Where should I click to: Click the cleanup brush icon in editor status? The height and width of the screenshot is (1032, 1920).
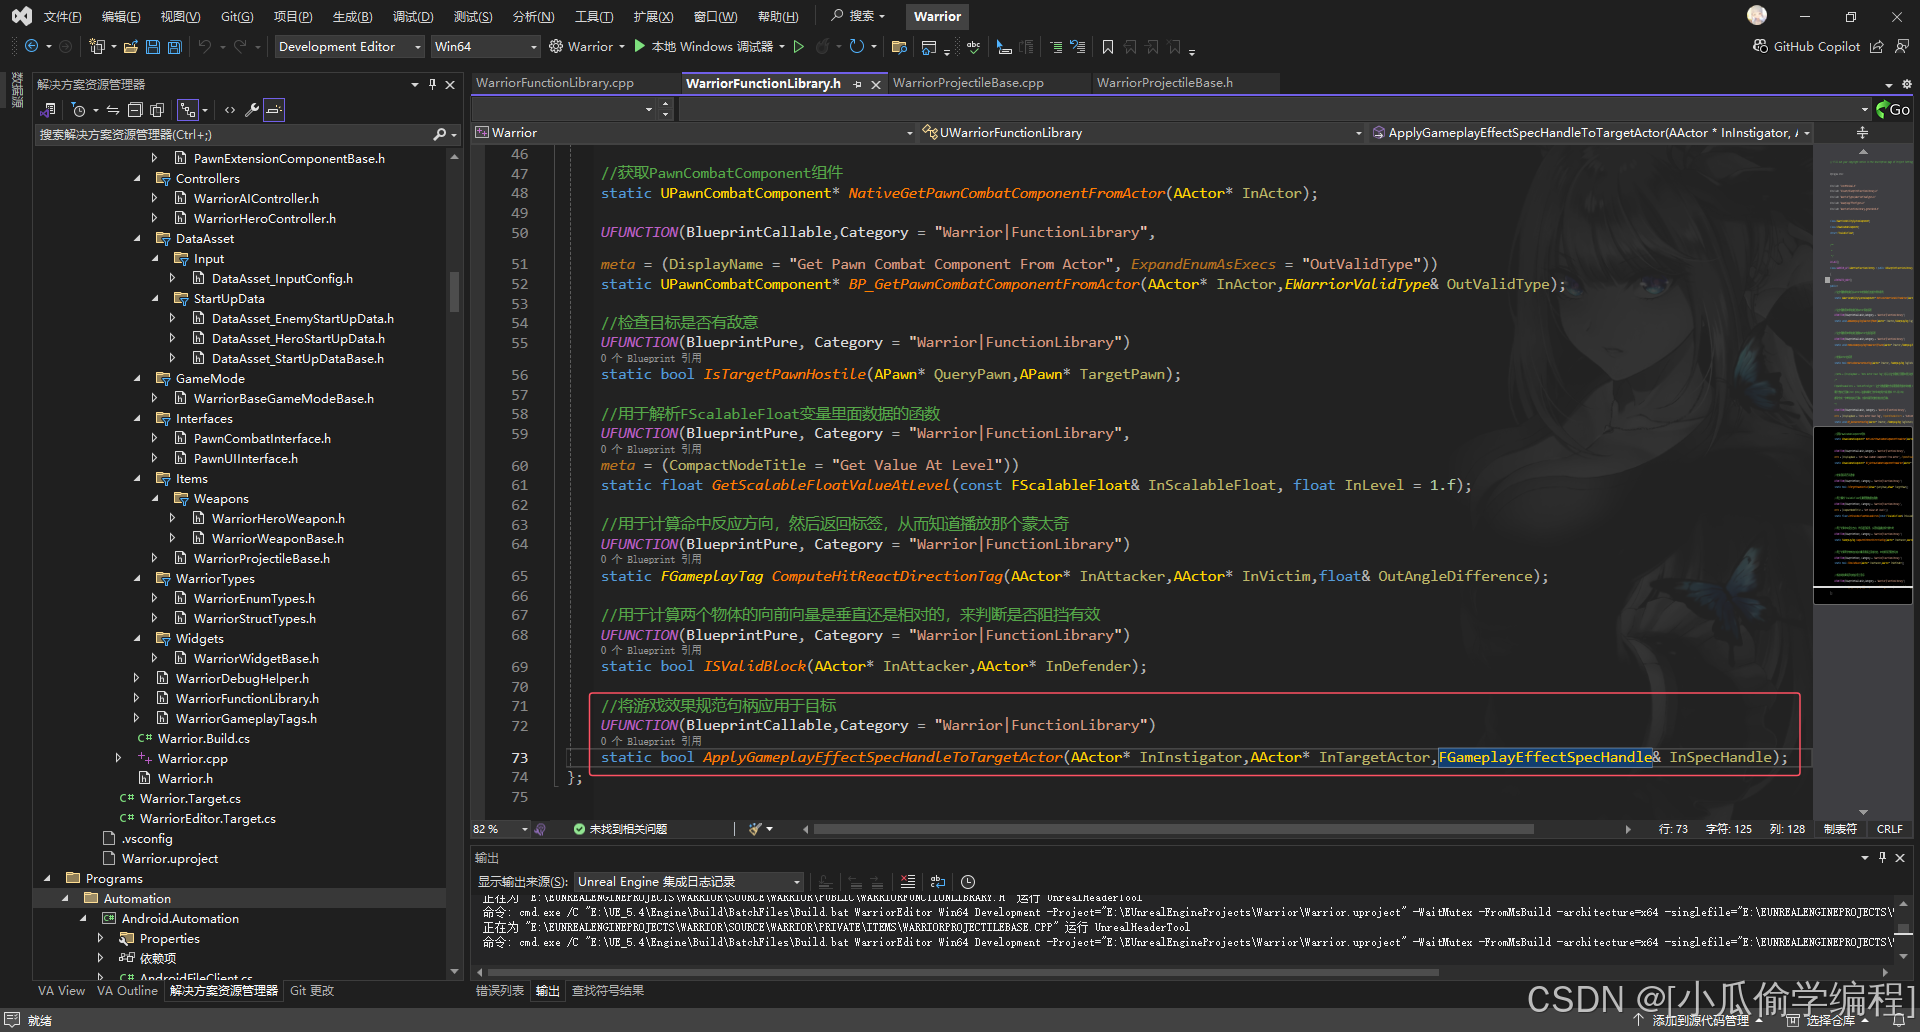tap(756, 829)
